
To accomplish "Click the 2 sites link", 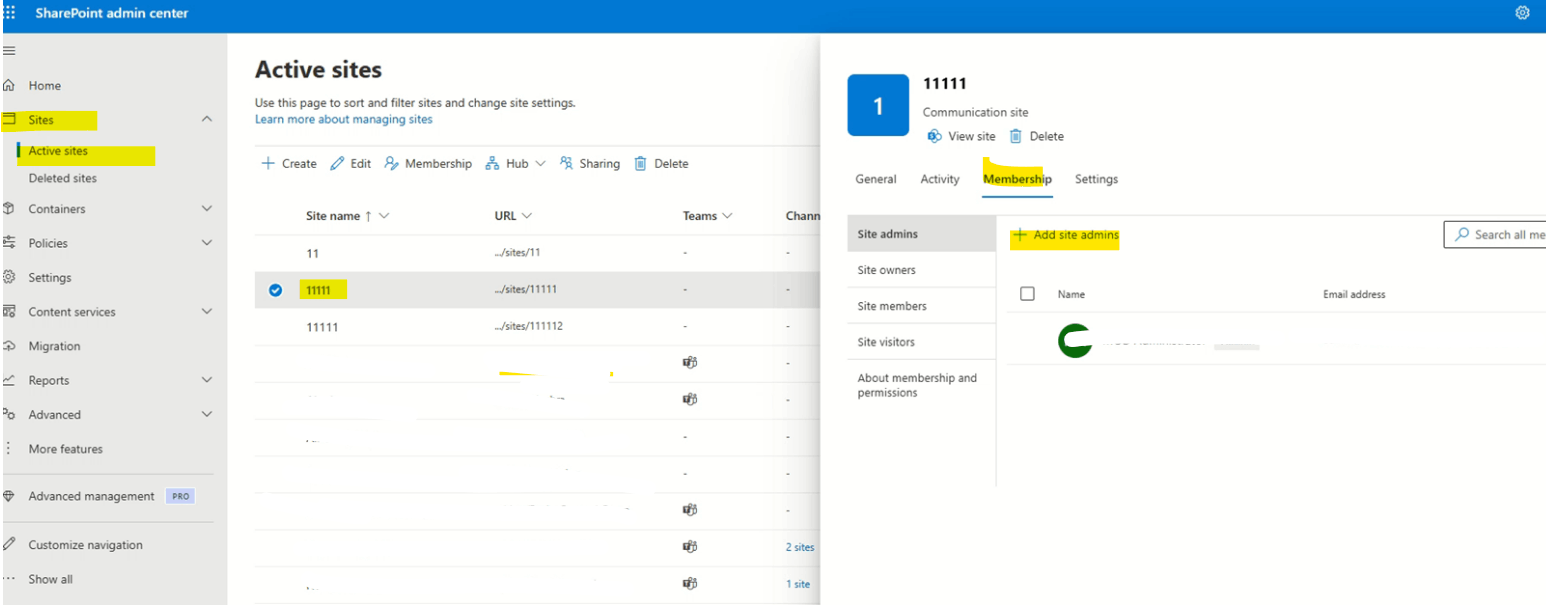I will click(800, 547).
